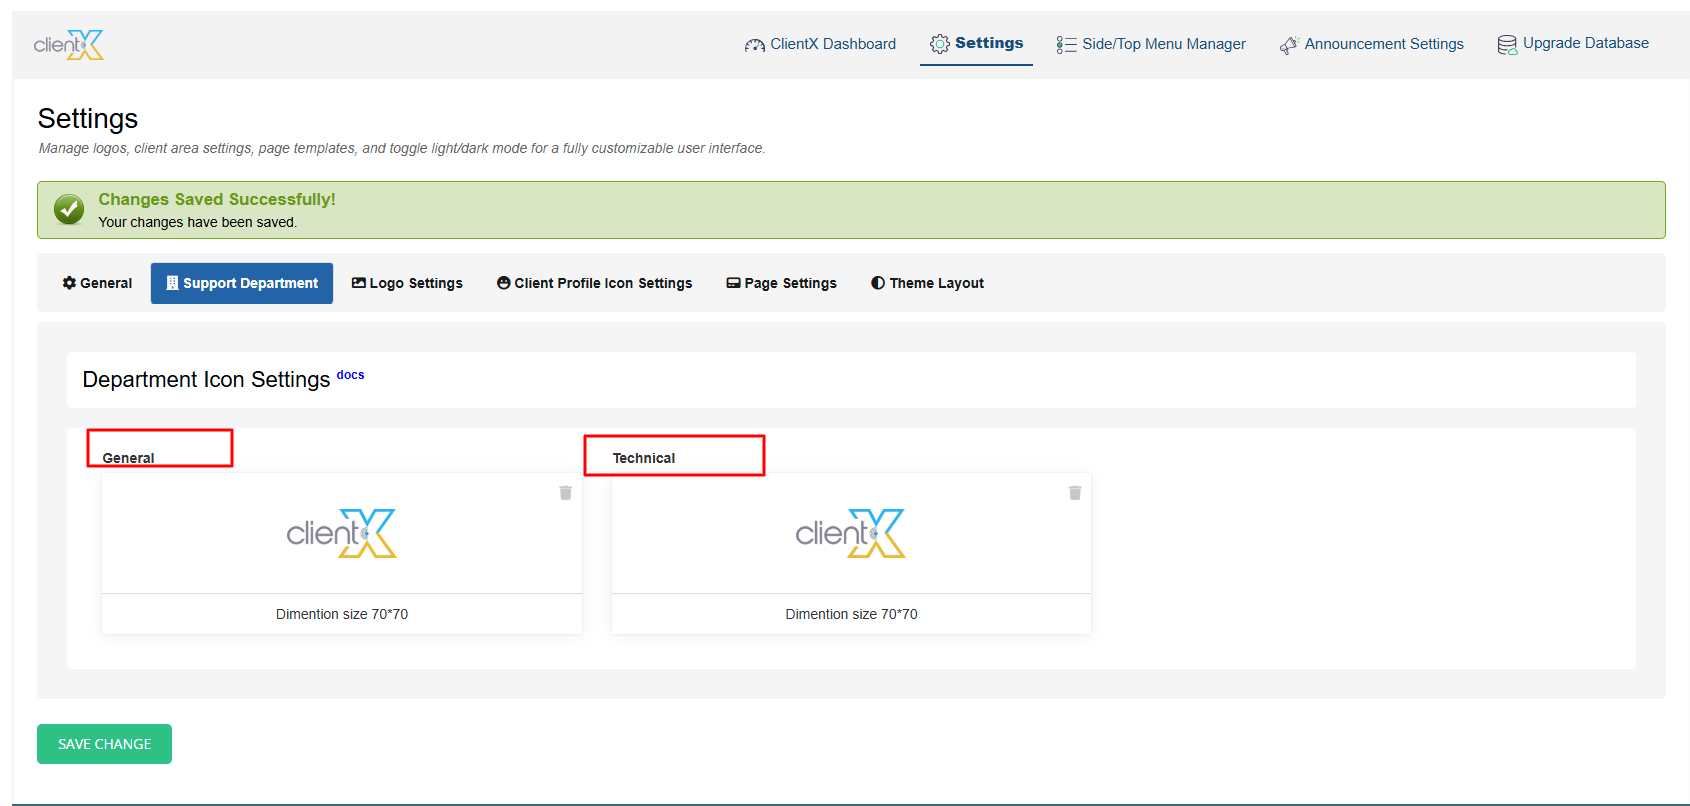1690x806 pixels.
Task: Open the docs link next to Department Icon Settings
Action: coord(350,375)
